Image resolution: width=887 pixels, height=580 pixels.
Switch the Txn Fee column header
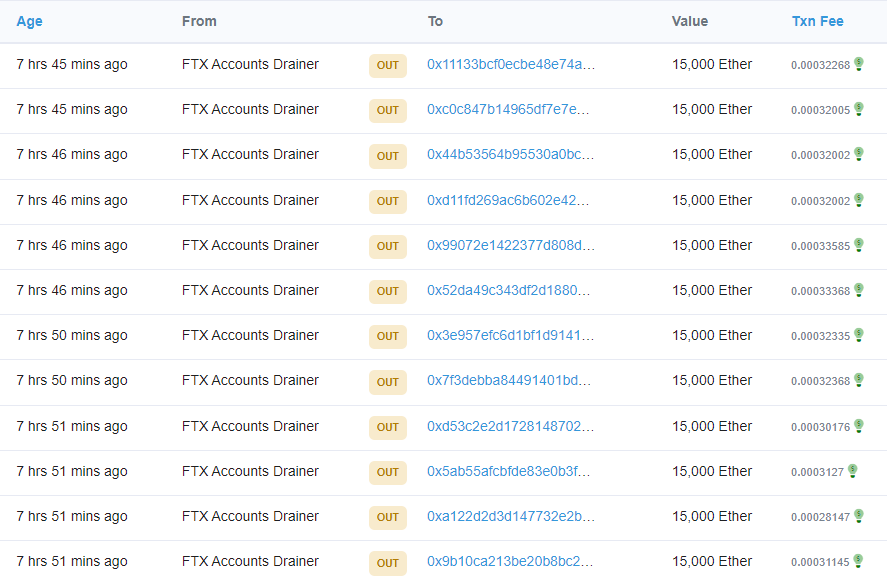click(x=817, y=21)
